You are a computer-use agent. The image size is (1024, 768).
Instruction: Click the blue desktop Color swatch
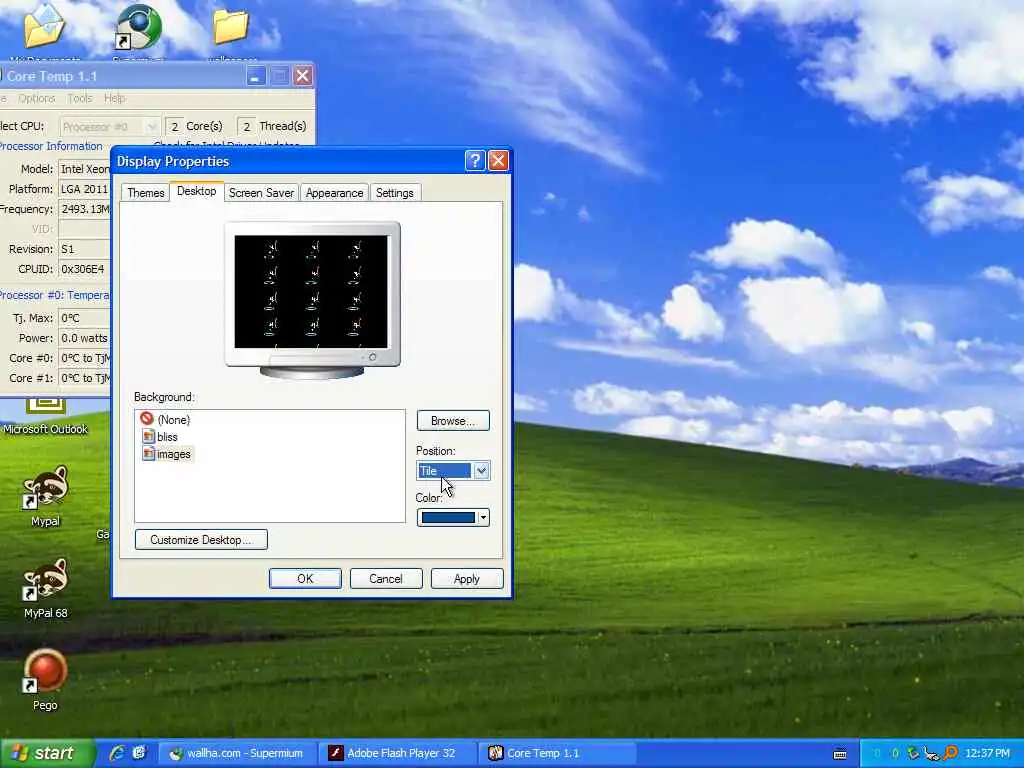[x=448, y=518]
